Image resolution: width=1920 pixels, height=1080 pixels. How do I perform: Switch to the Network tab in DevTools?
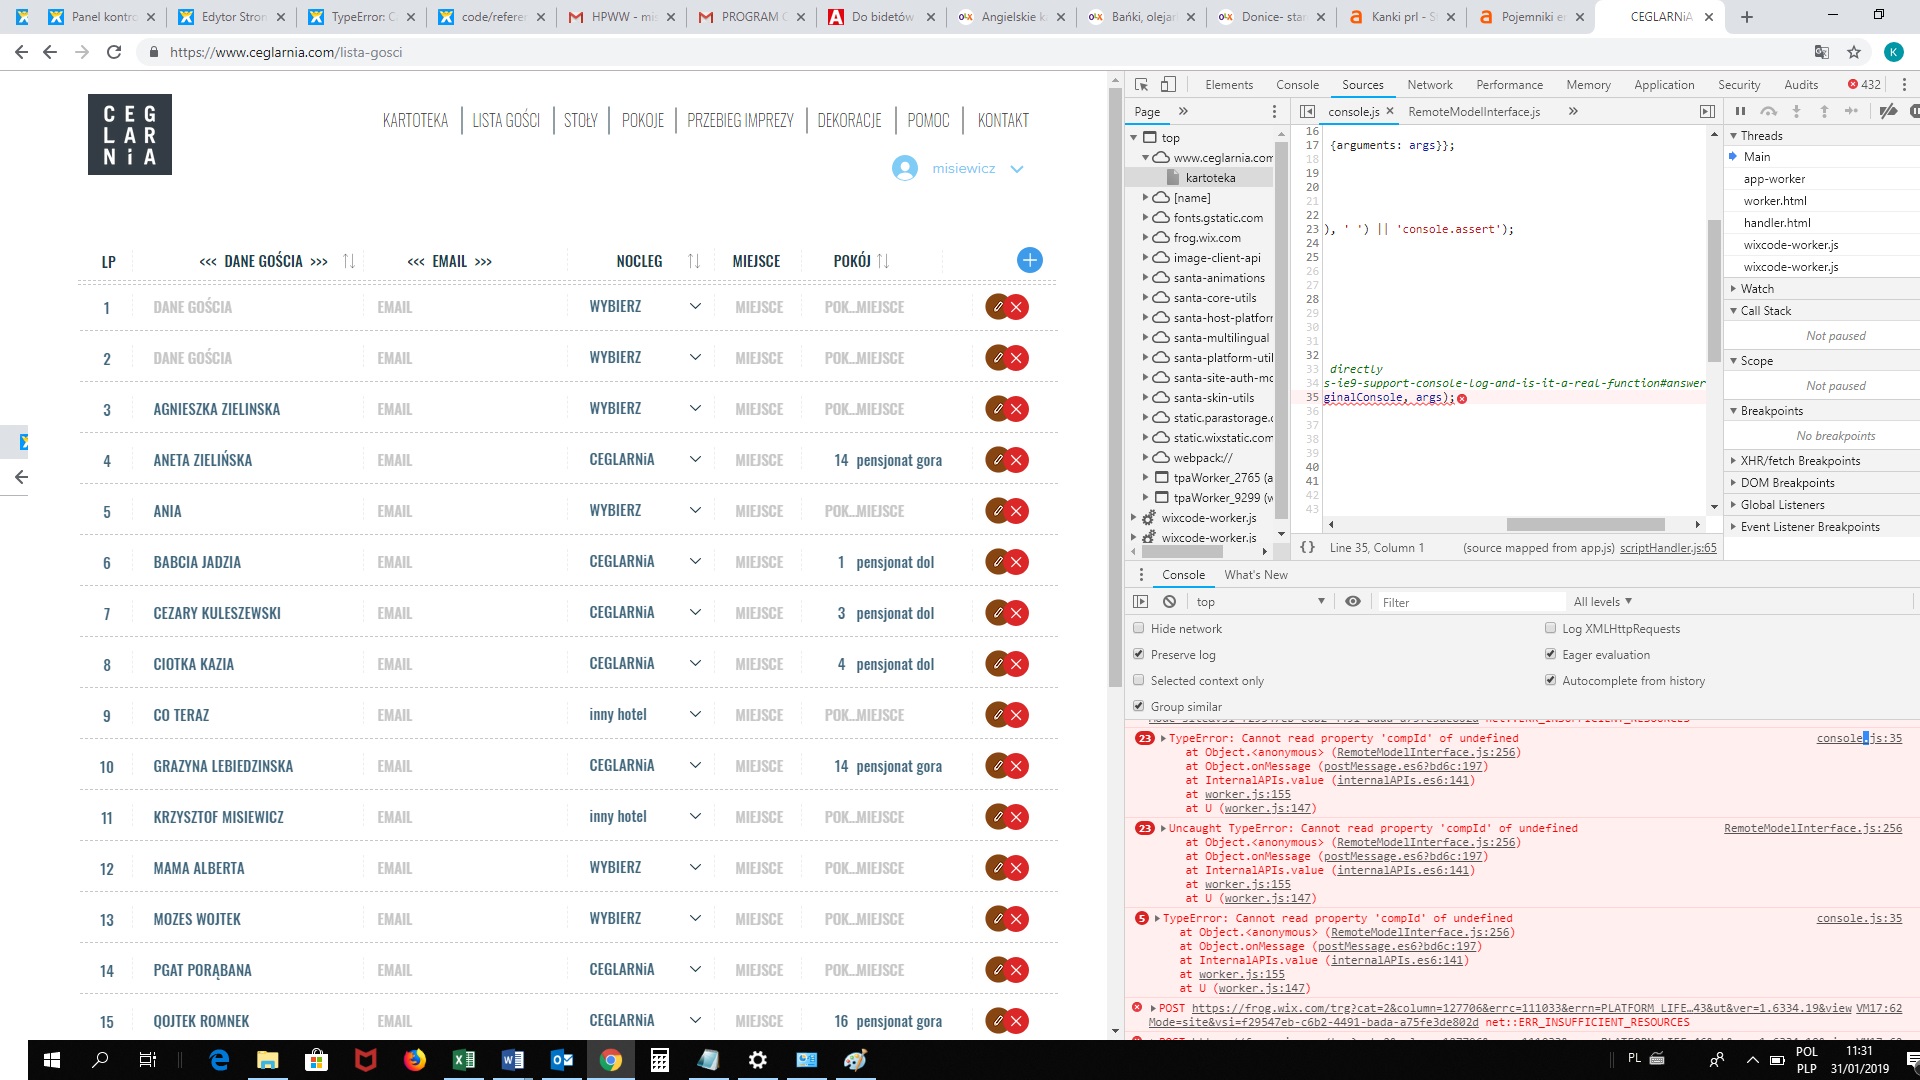click(1429, 85)
